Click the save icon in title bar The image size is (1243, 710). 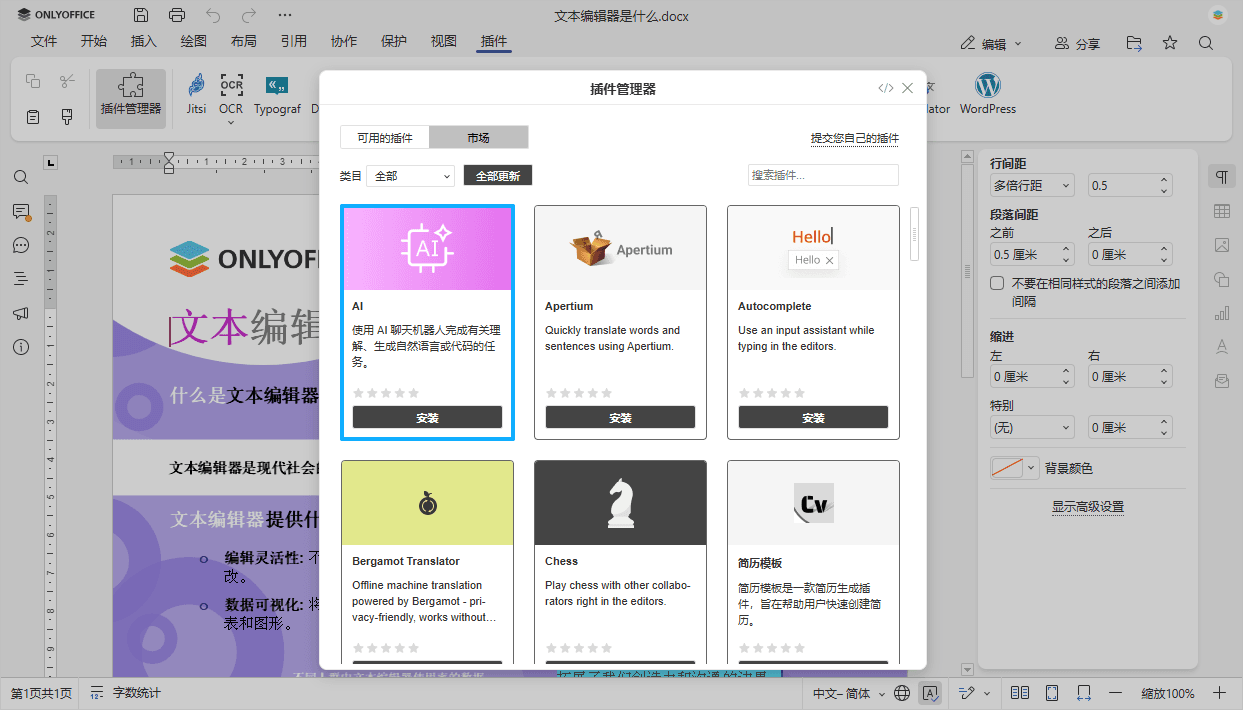(x=141, y=15)
